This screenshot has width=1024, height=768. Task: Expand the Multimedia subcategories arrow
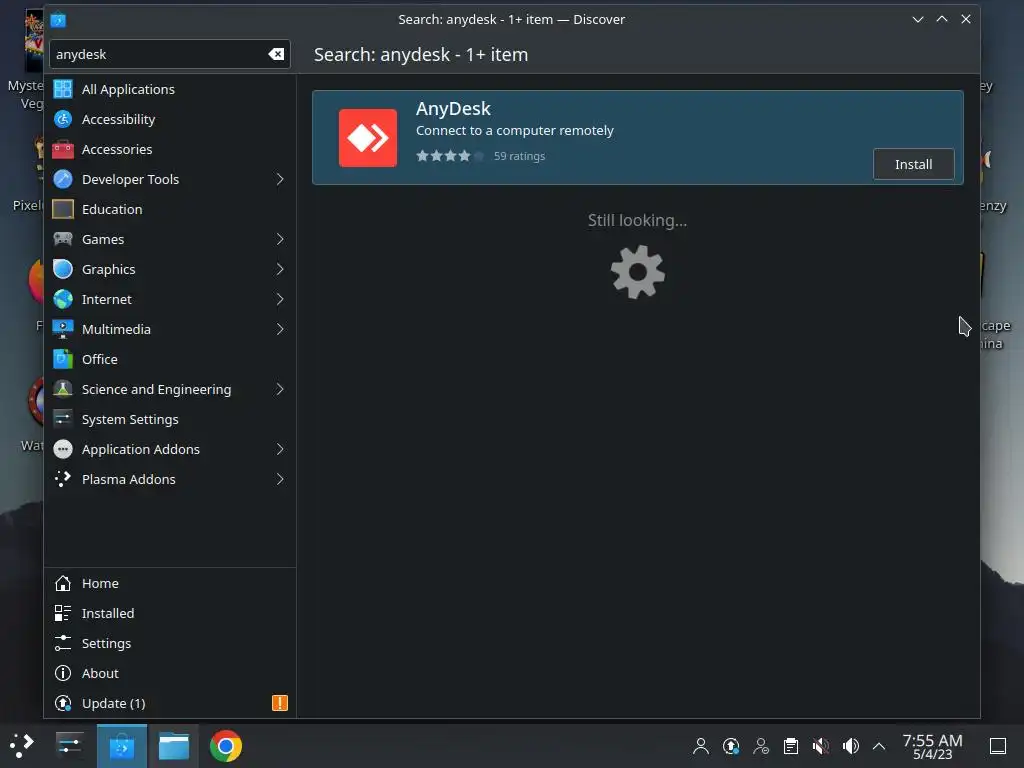(280, 329)
